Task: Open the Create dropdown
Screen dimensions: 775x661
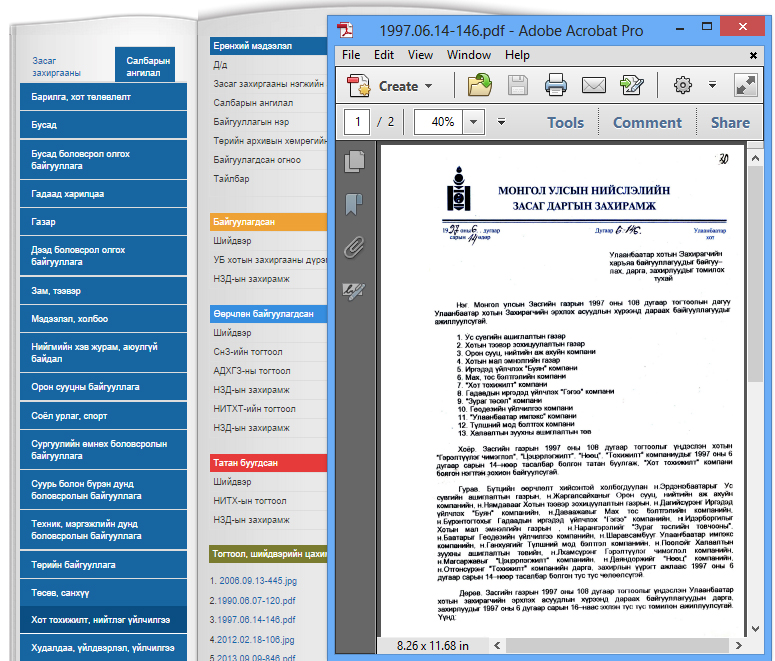Action: (x=392, y=86)
